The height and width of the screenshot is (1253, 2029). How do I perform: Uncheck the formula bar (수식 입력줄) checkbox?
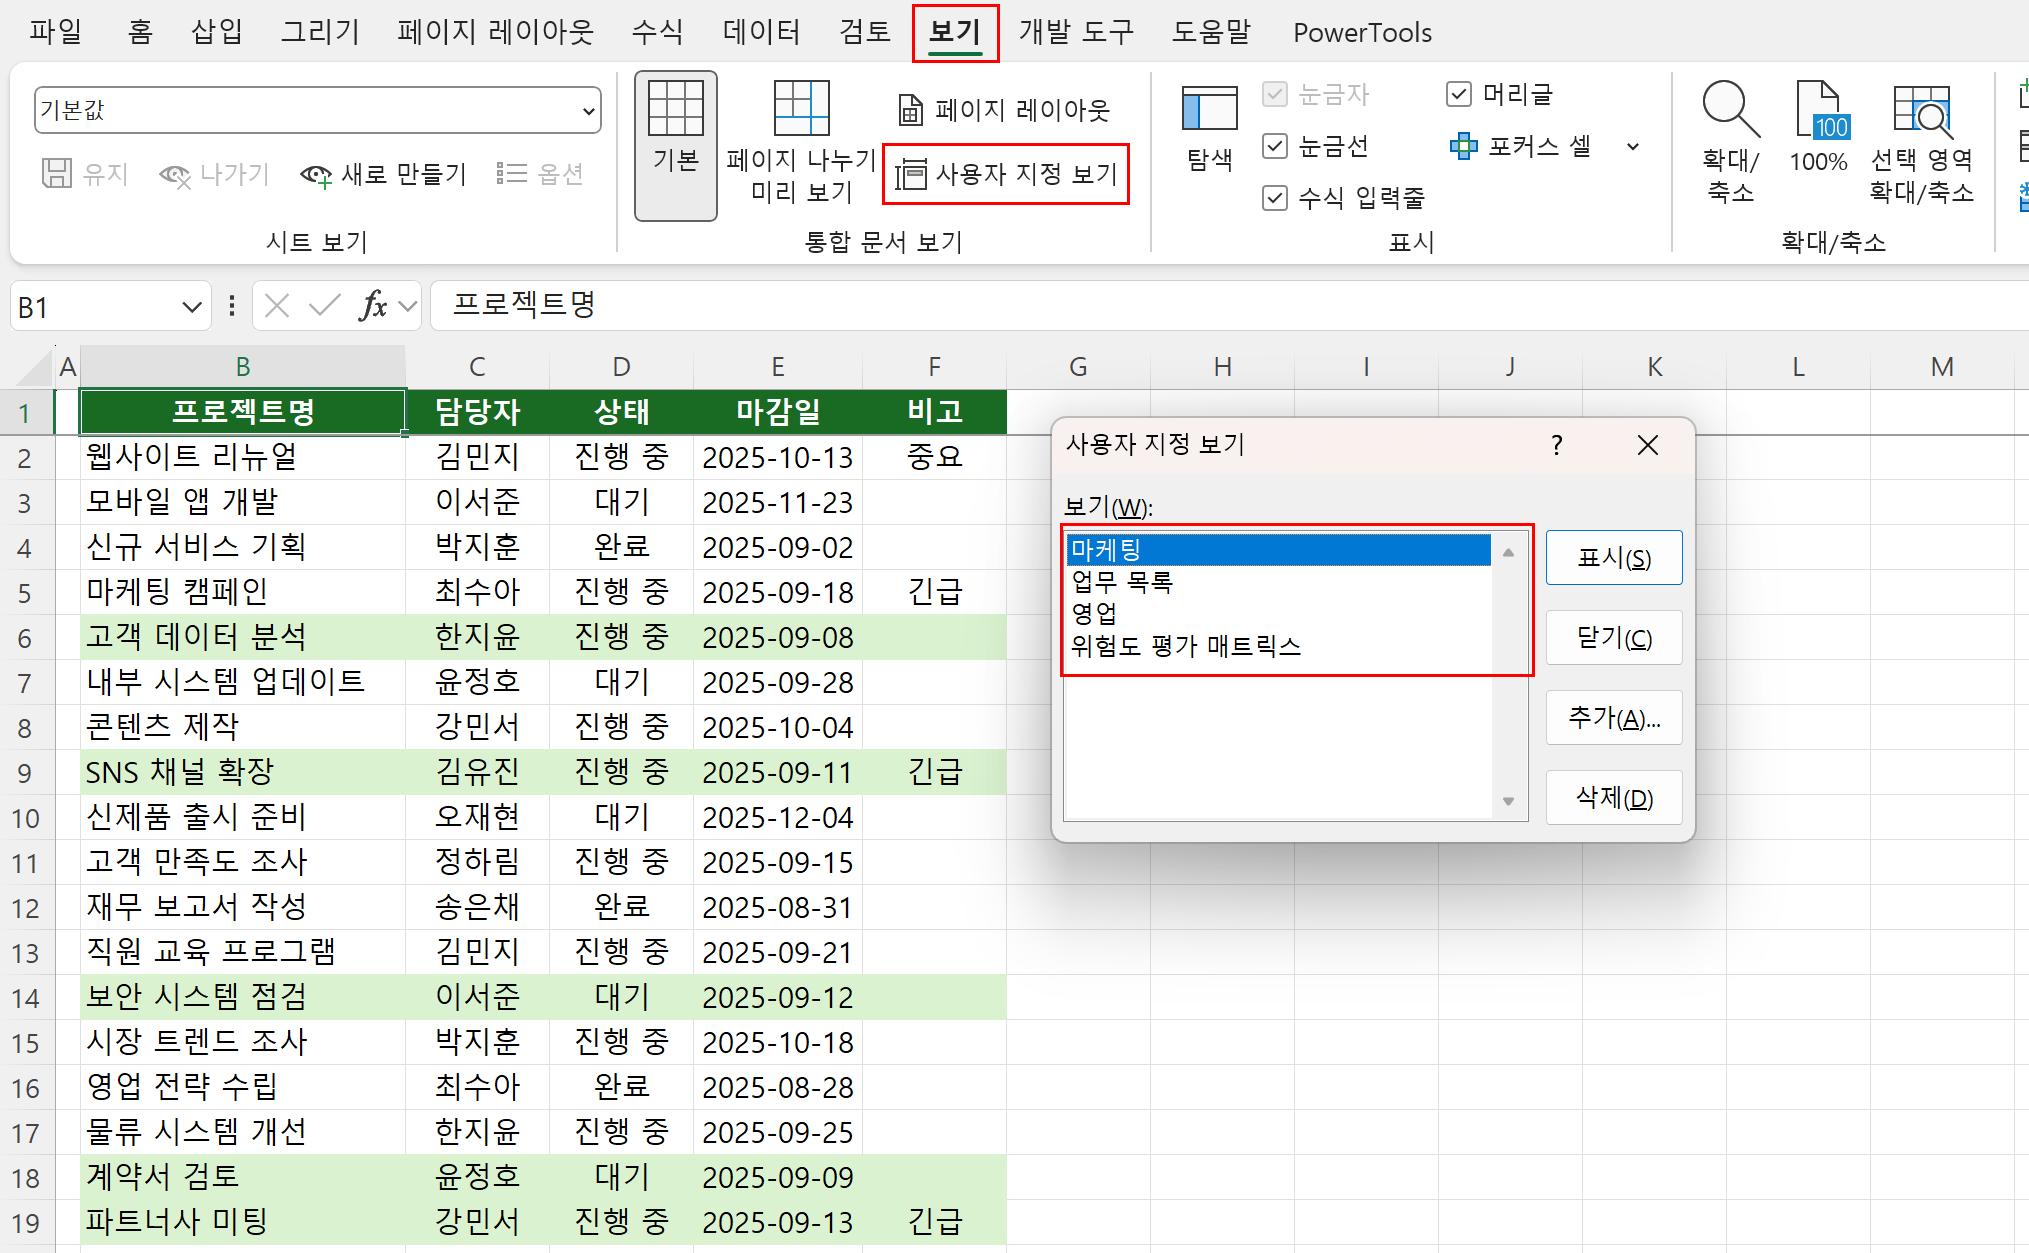[x=1275, y=198]
